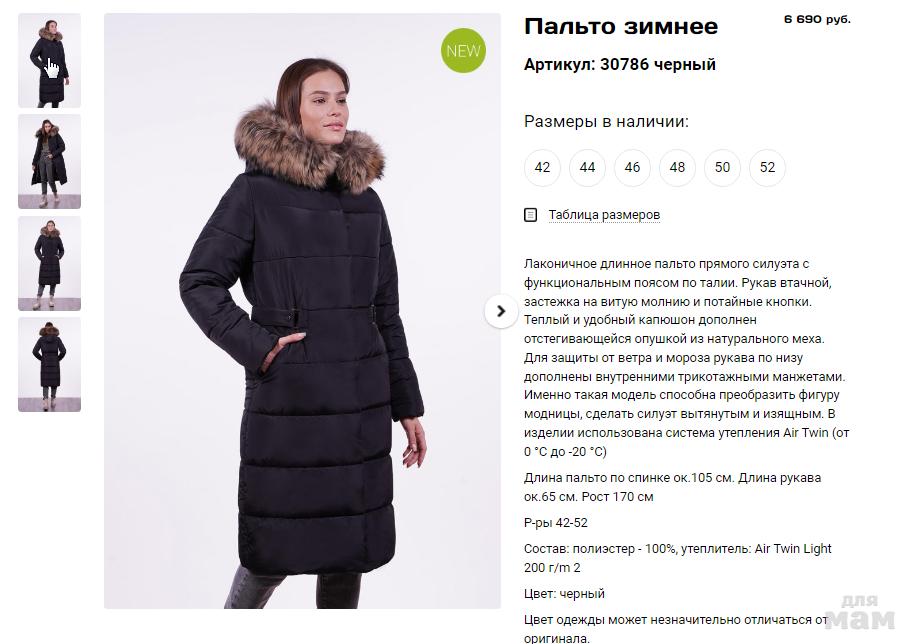Screen dimensions: 910x644
Task: Click the main coat product photo
Action: [302, 311]
